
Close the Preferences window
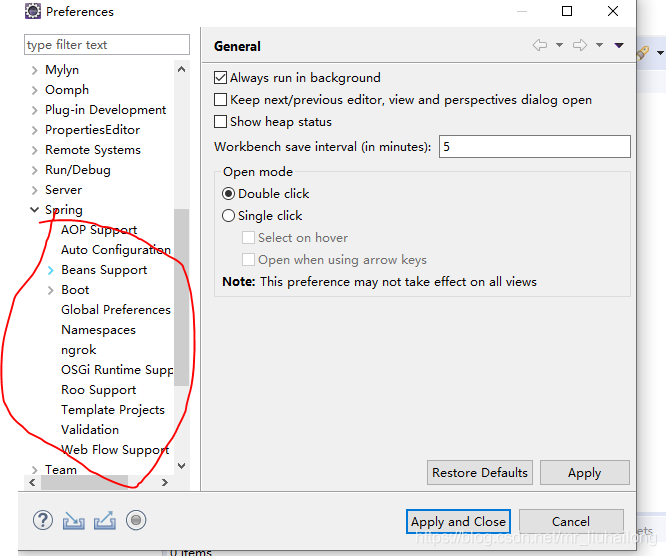coord(612,11)
